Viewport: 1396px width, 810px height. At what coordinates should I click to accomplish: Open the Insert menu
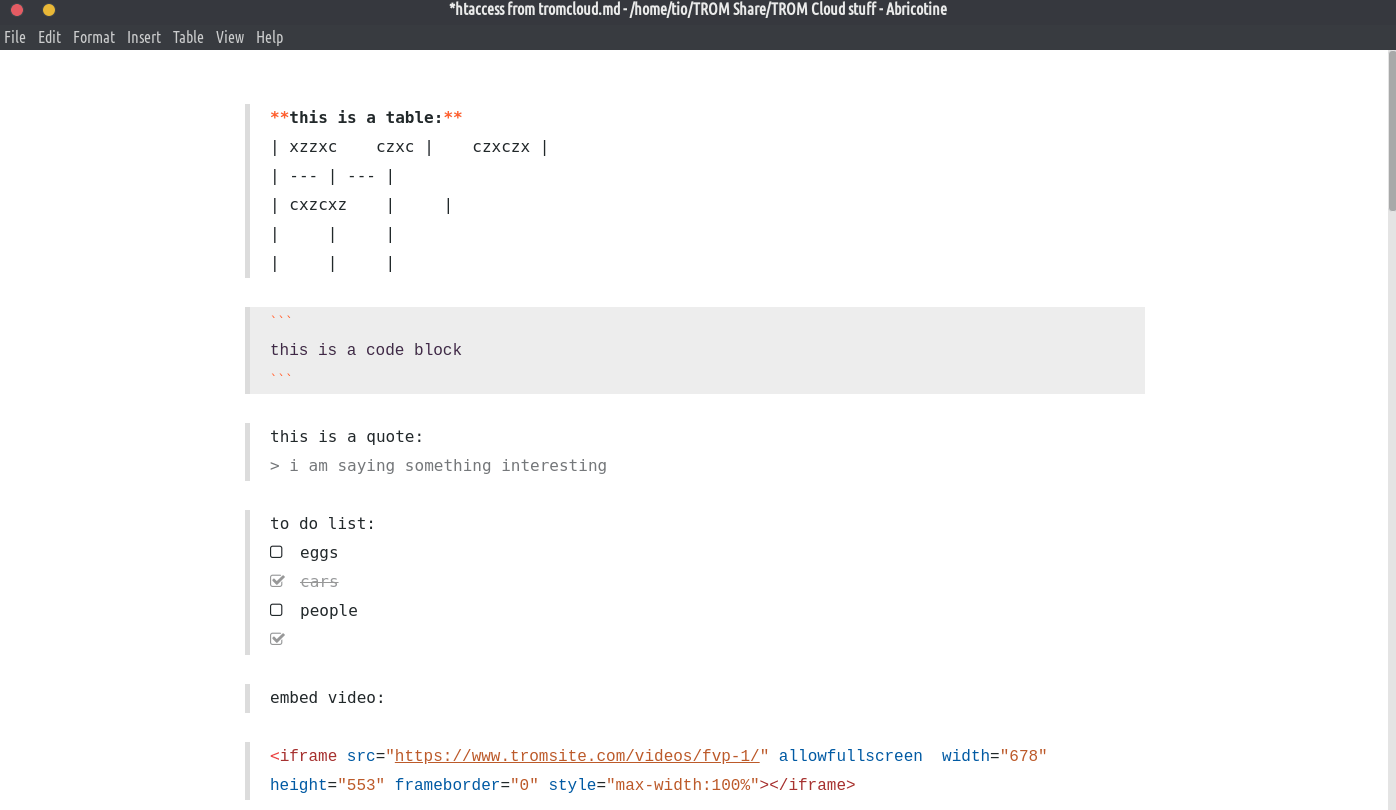(144, 37)
